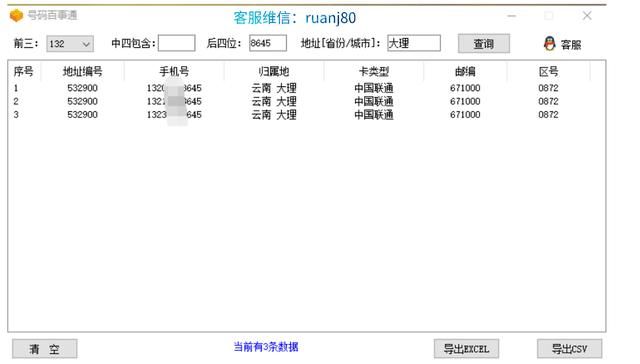The height and width of the screenshot is (364, 640).
Task: Select row 1 by its sequence number
Action: point(16,88)
